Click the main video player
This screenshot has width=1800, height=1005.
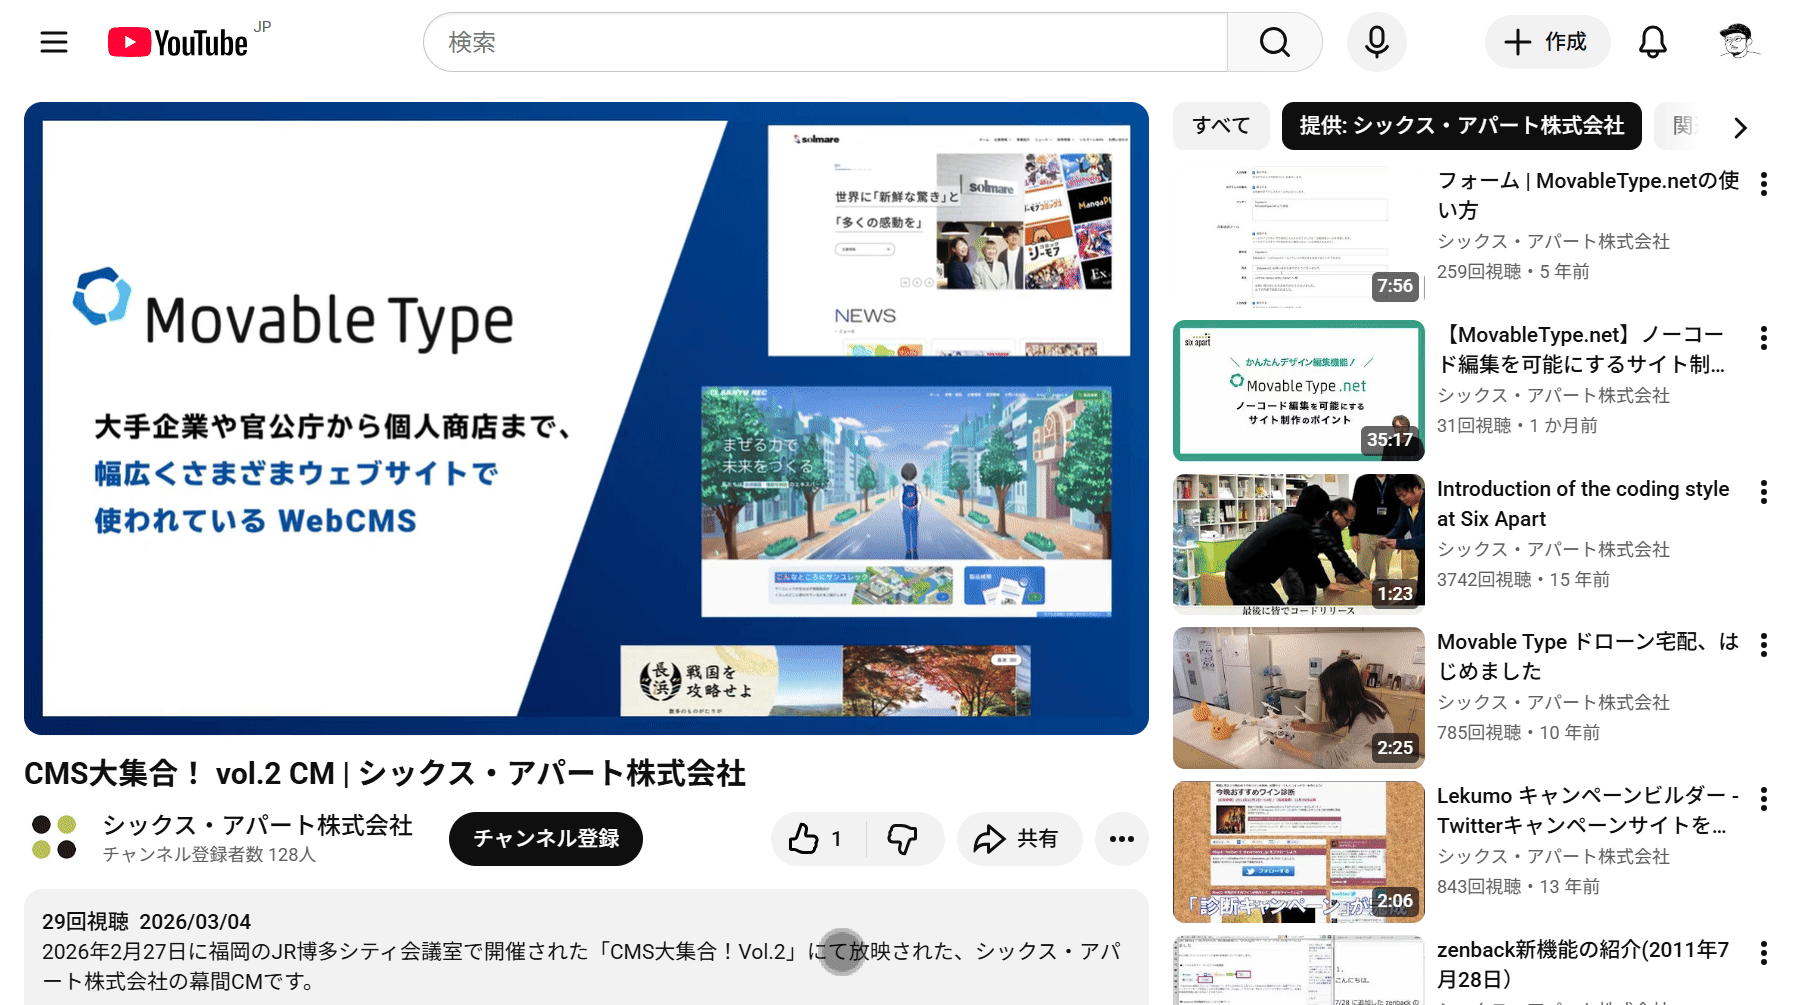586,418
